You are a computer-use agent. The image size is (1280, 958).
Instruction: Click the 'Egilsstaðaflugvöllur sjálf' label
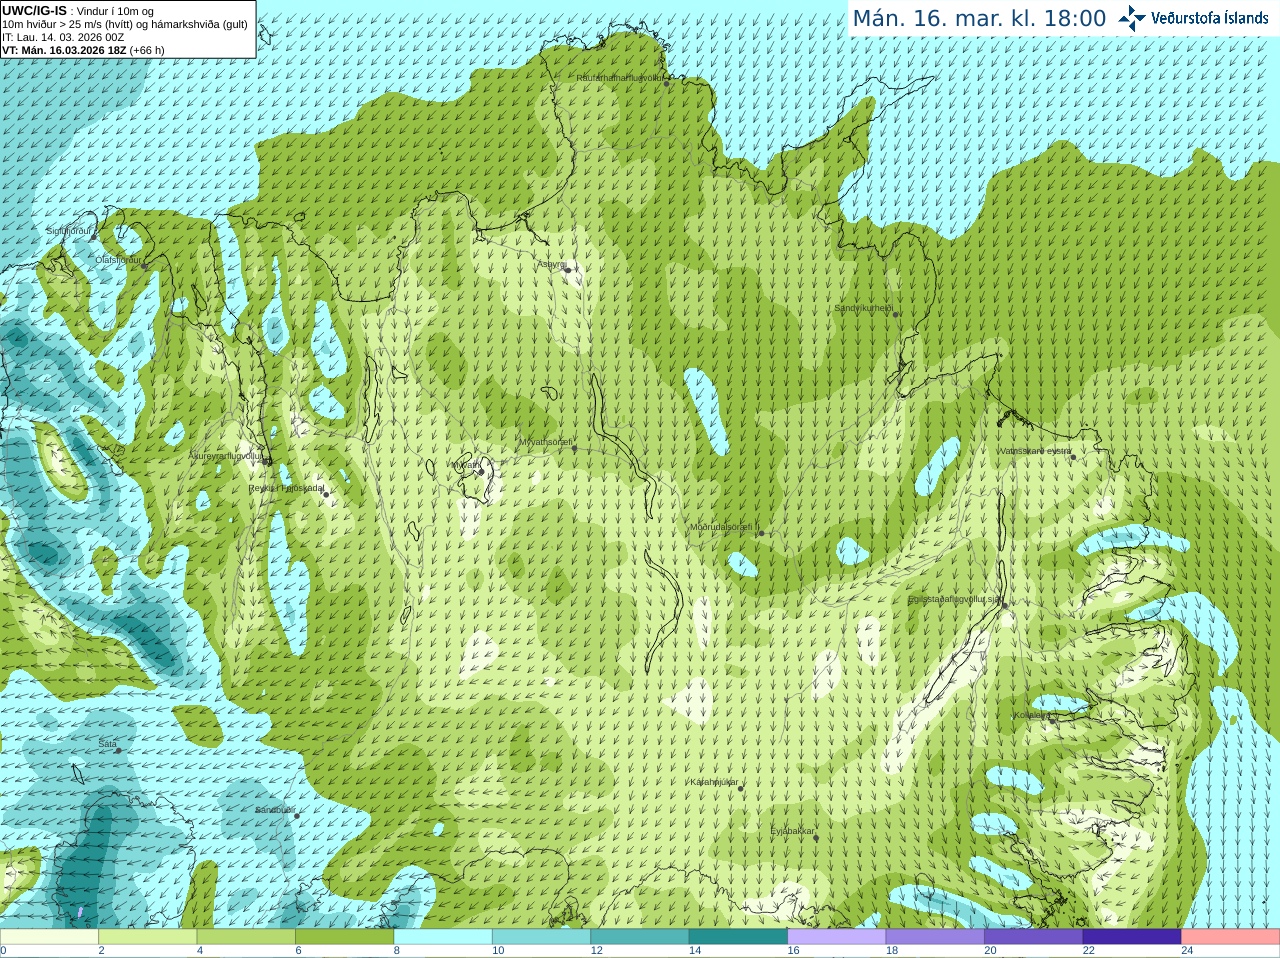pyautogui.click(x=955, y=599)
